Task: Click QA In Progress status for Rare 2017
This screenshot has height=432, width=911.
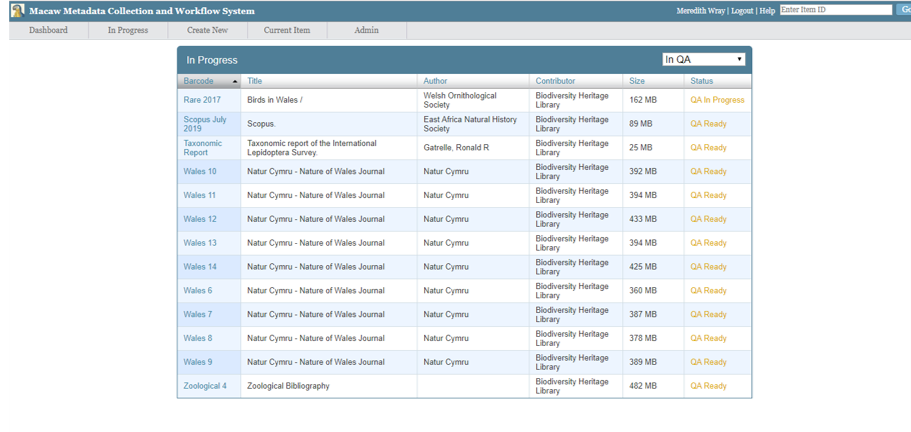Action: pos(717,100)
